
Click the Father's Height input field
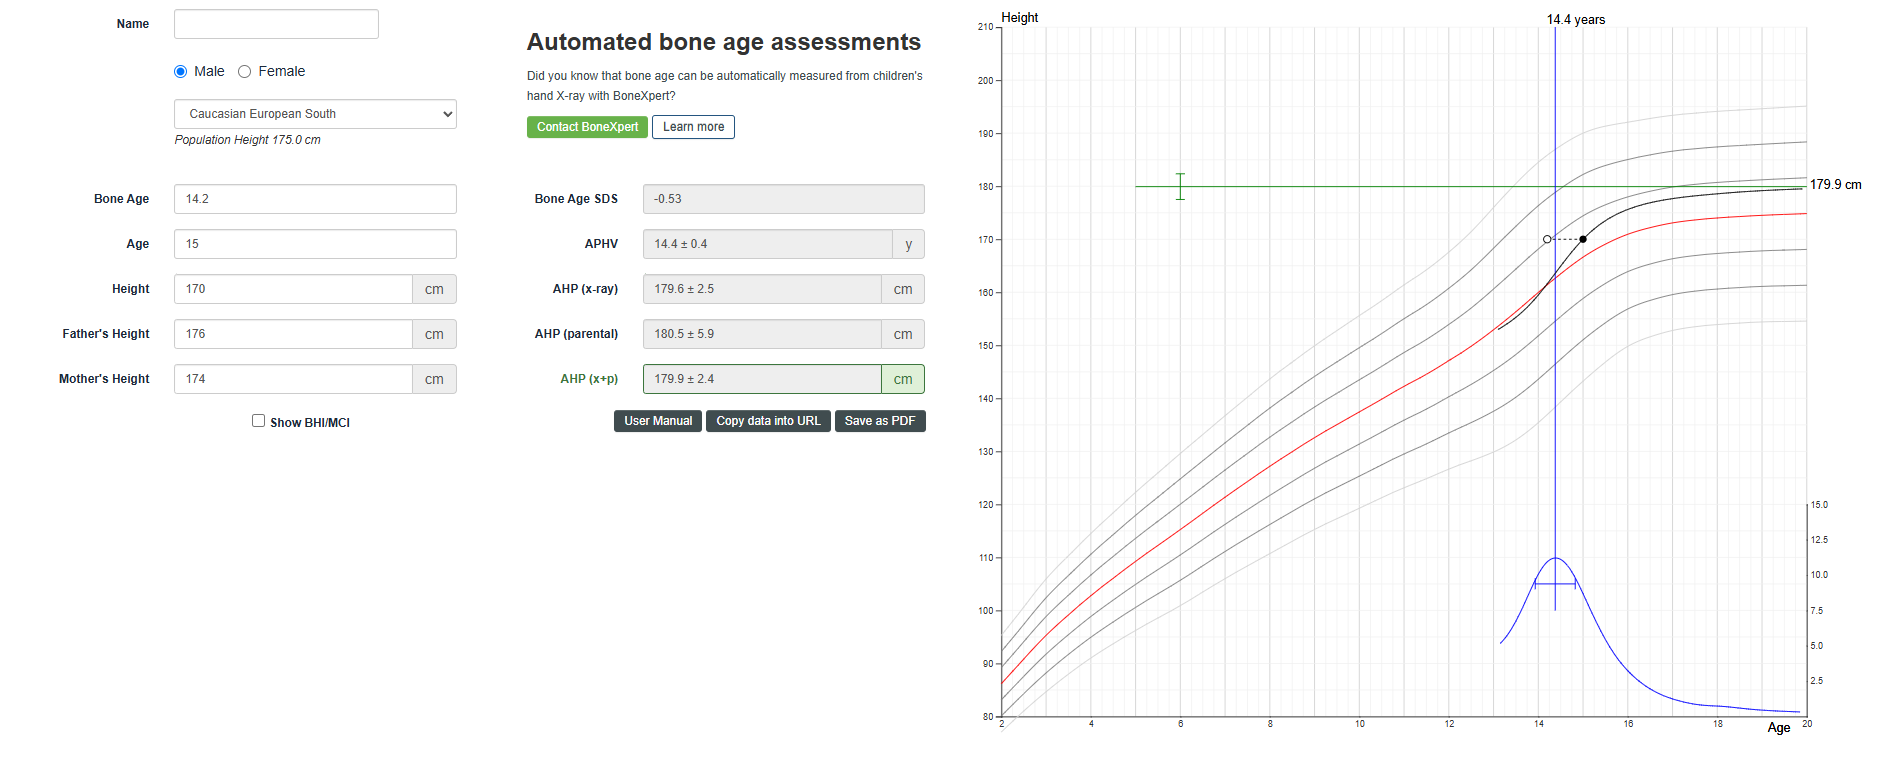pyautogui.click(x=293, y=334)
